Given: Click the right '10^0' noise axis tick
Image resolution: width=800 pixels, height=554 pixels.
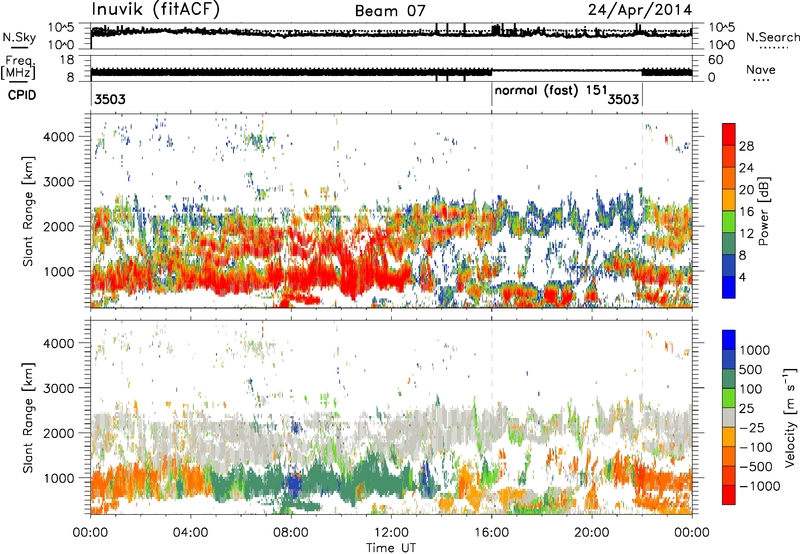Looking at the screenshot, I should 722,45.
